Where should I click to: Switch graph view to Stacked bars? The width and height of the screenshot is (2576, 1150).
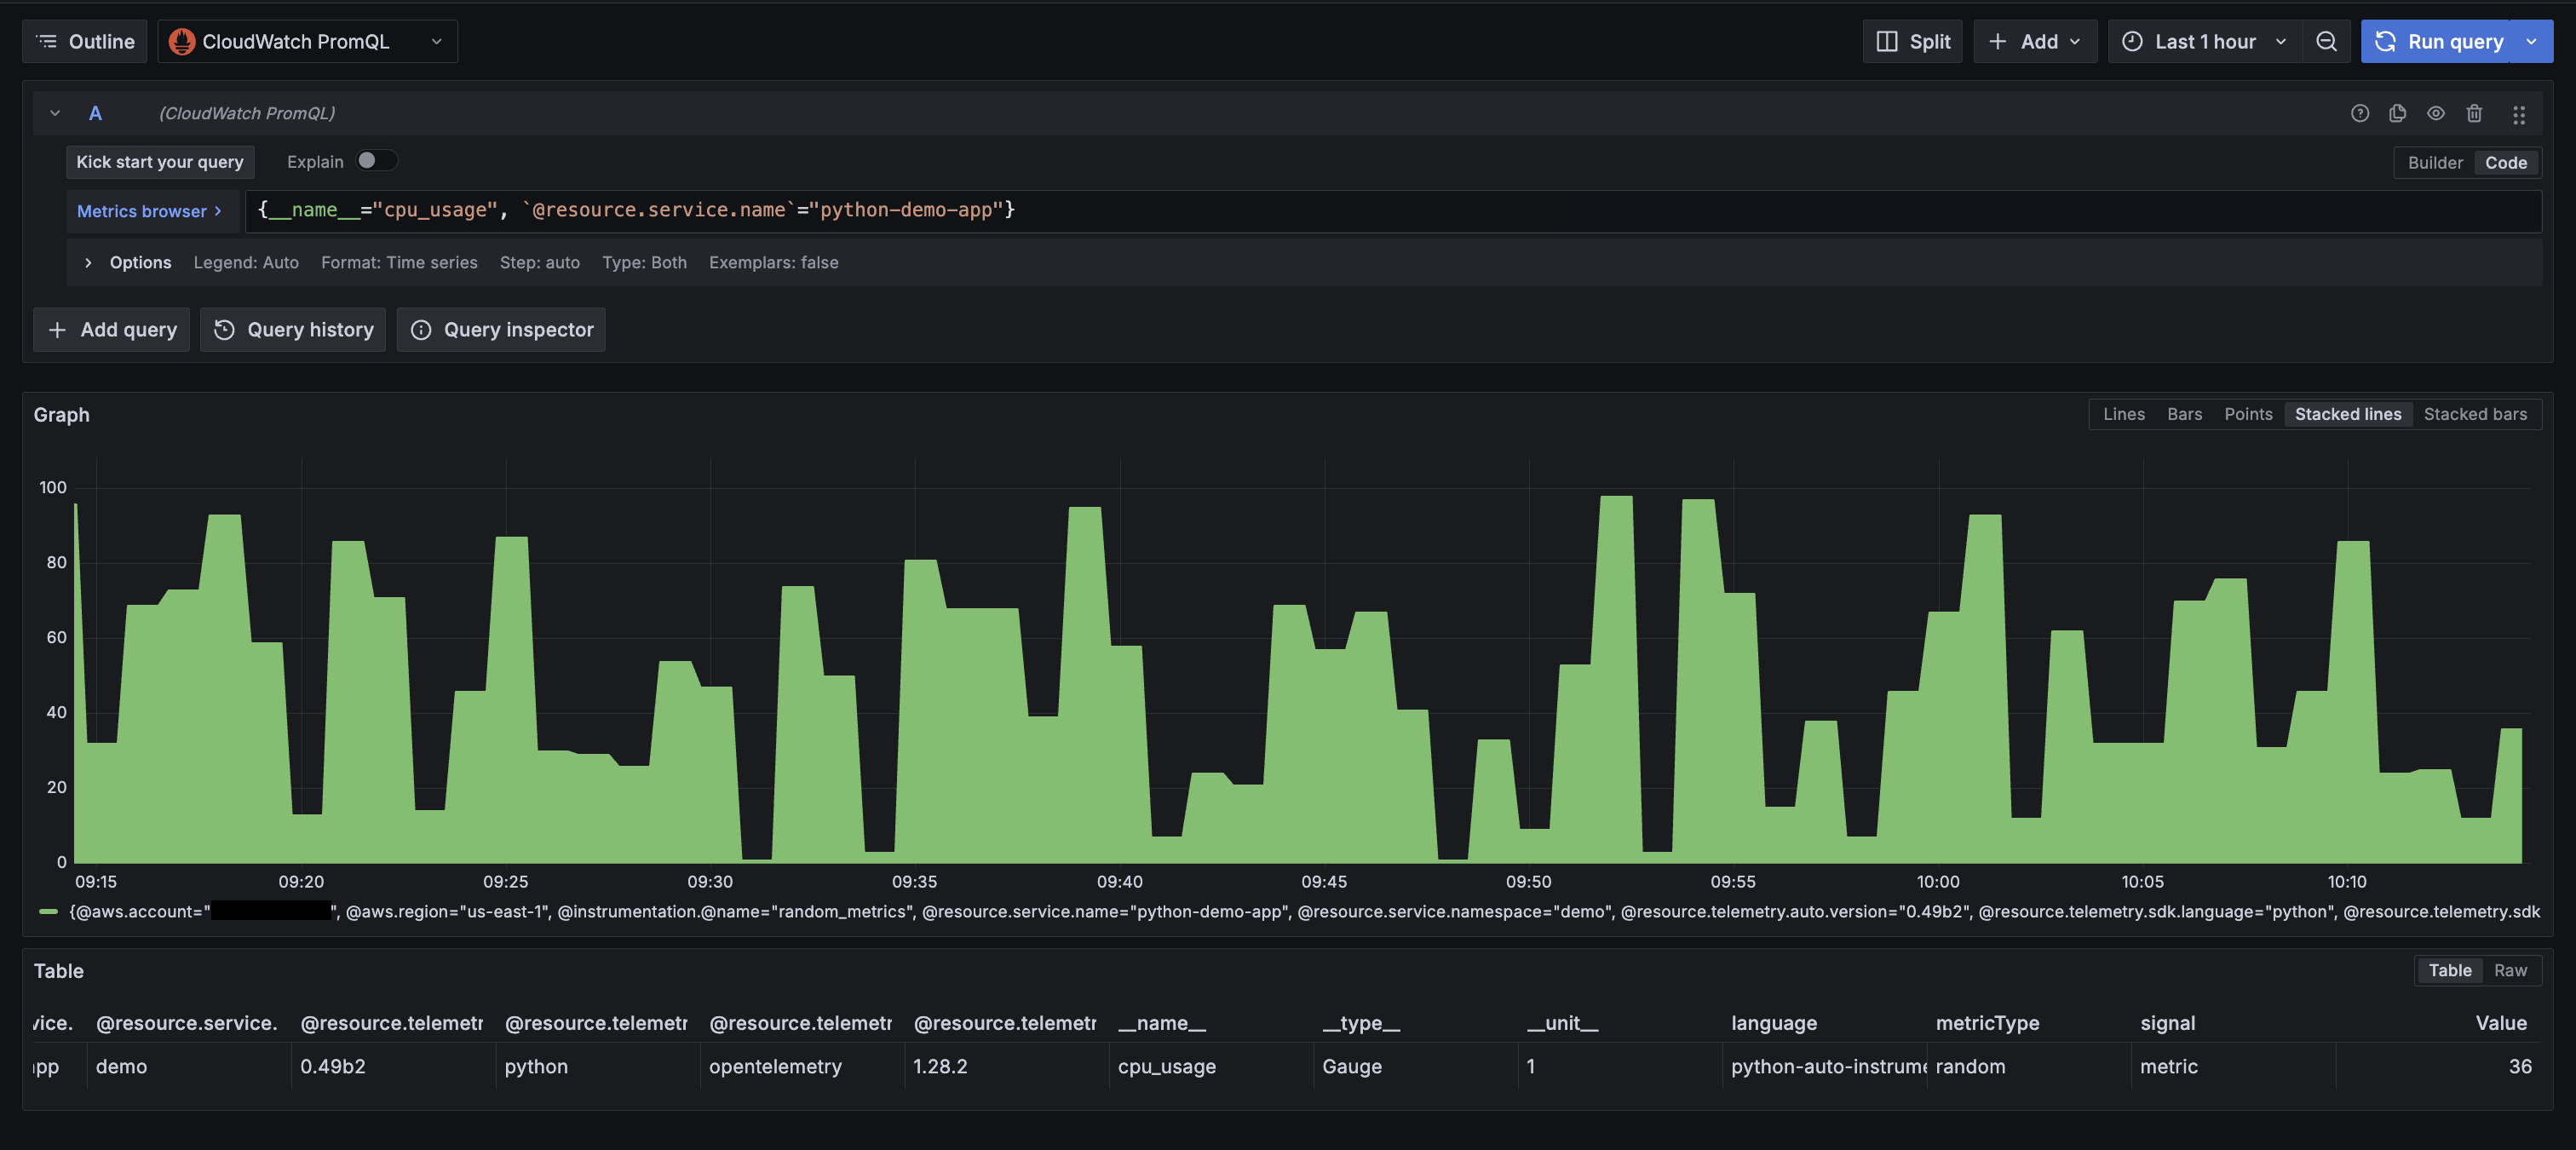point(2475,414)
